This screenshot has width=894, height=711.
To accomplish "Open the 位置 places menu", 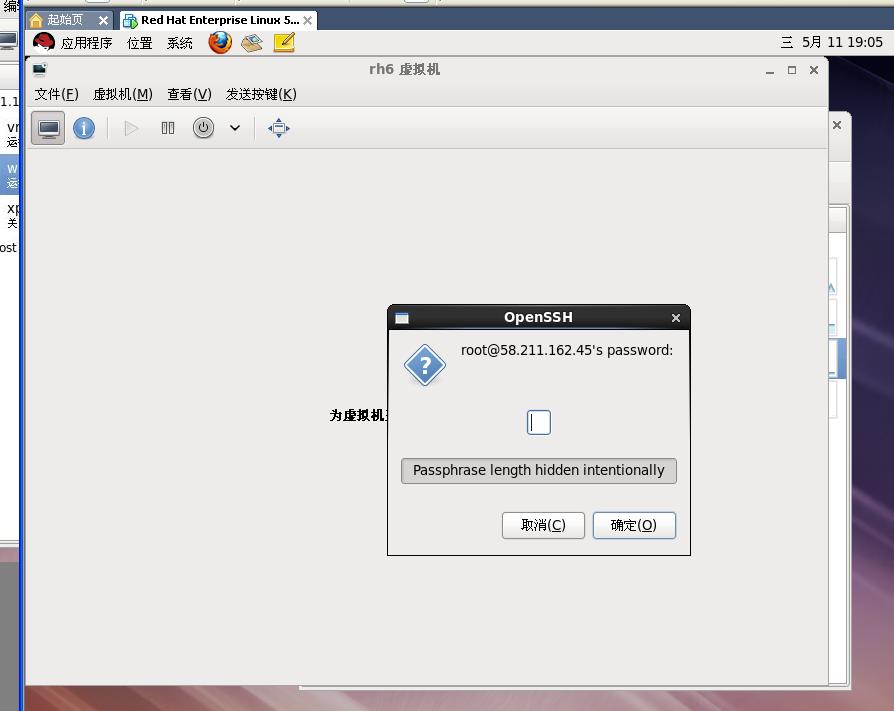I will click(140, 43).
